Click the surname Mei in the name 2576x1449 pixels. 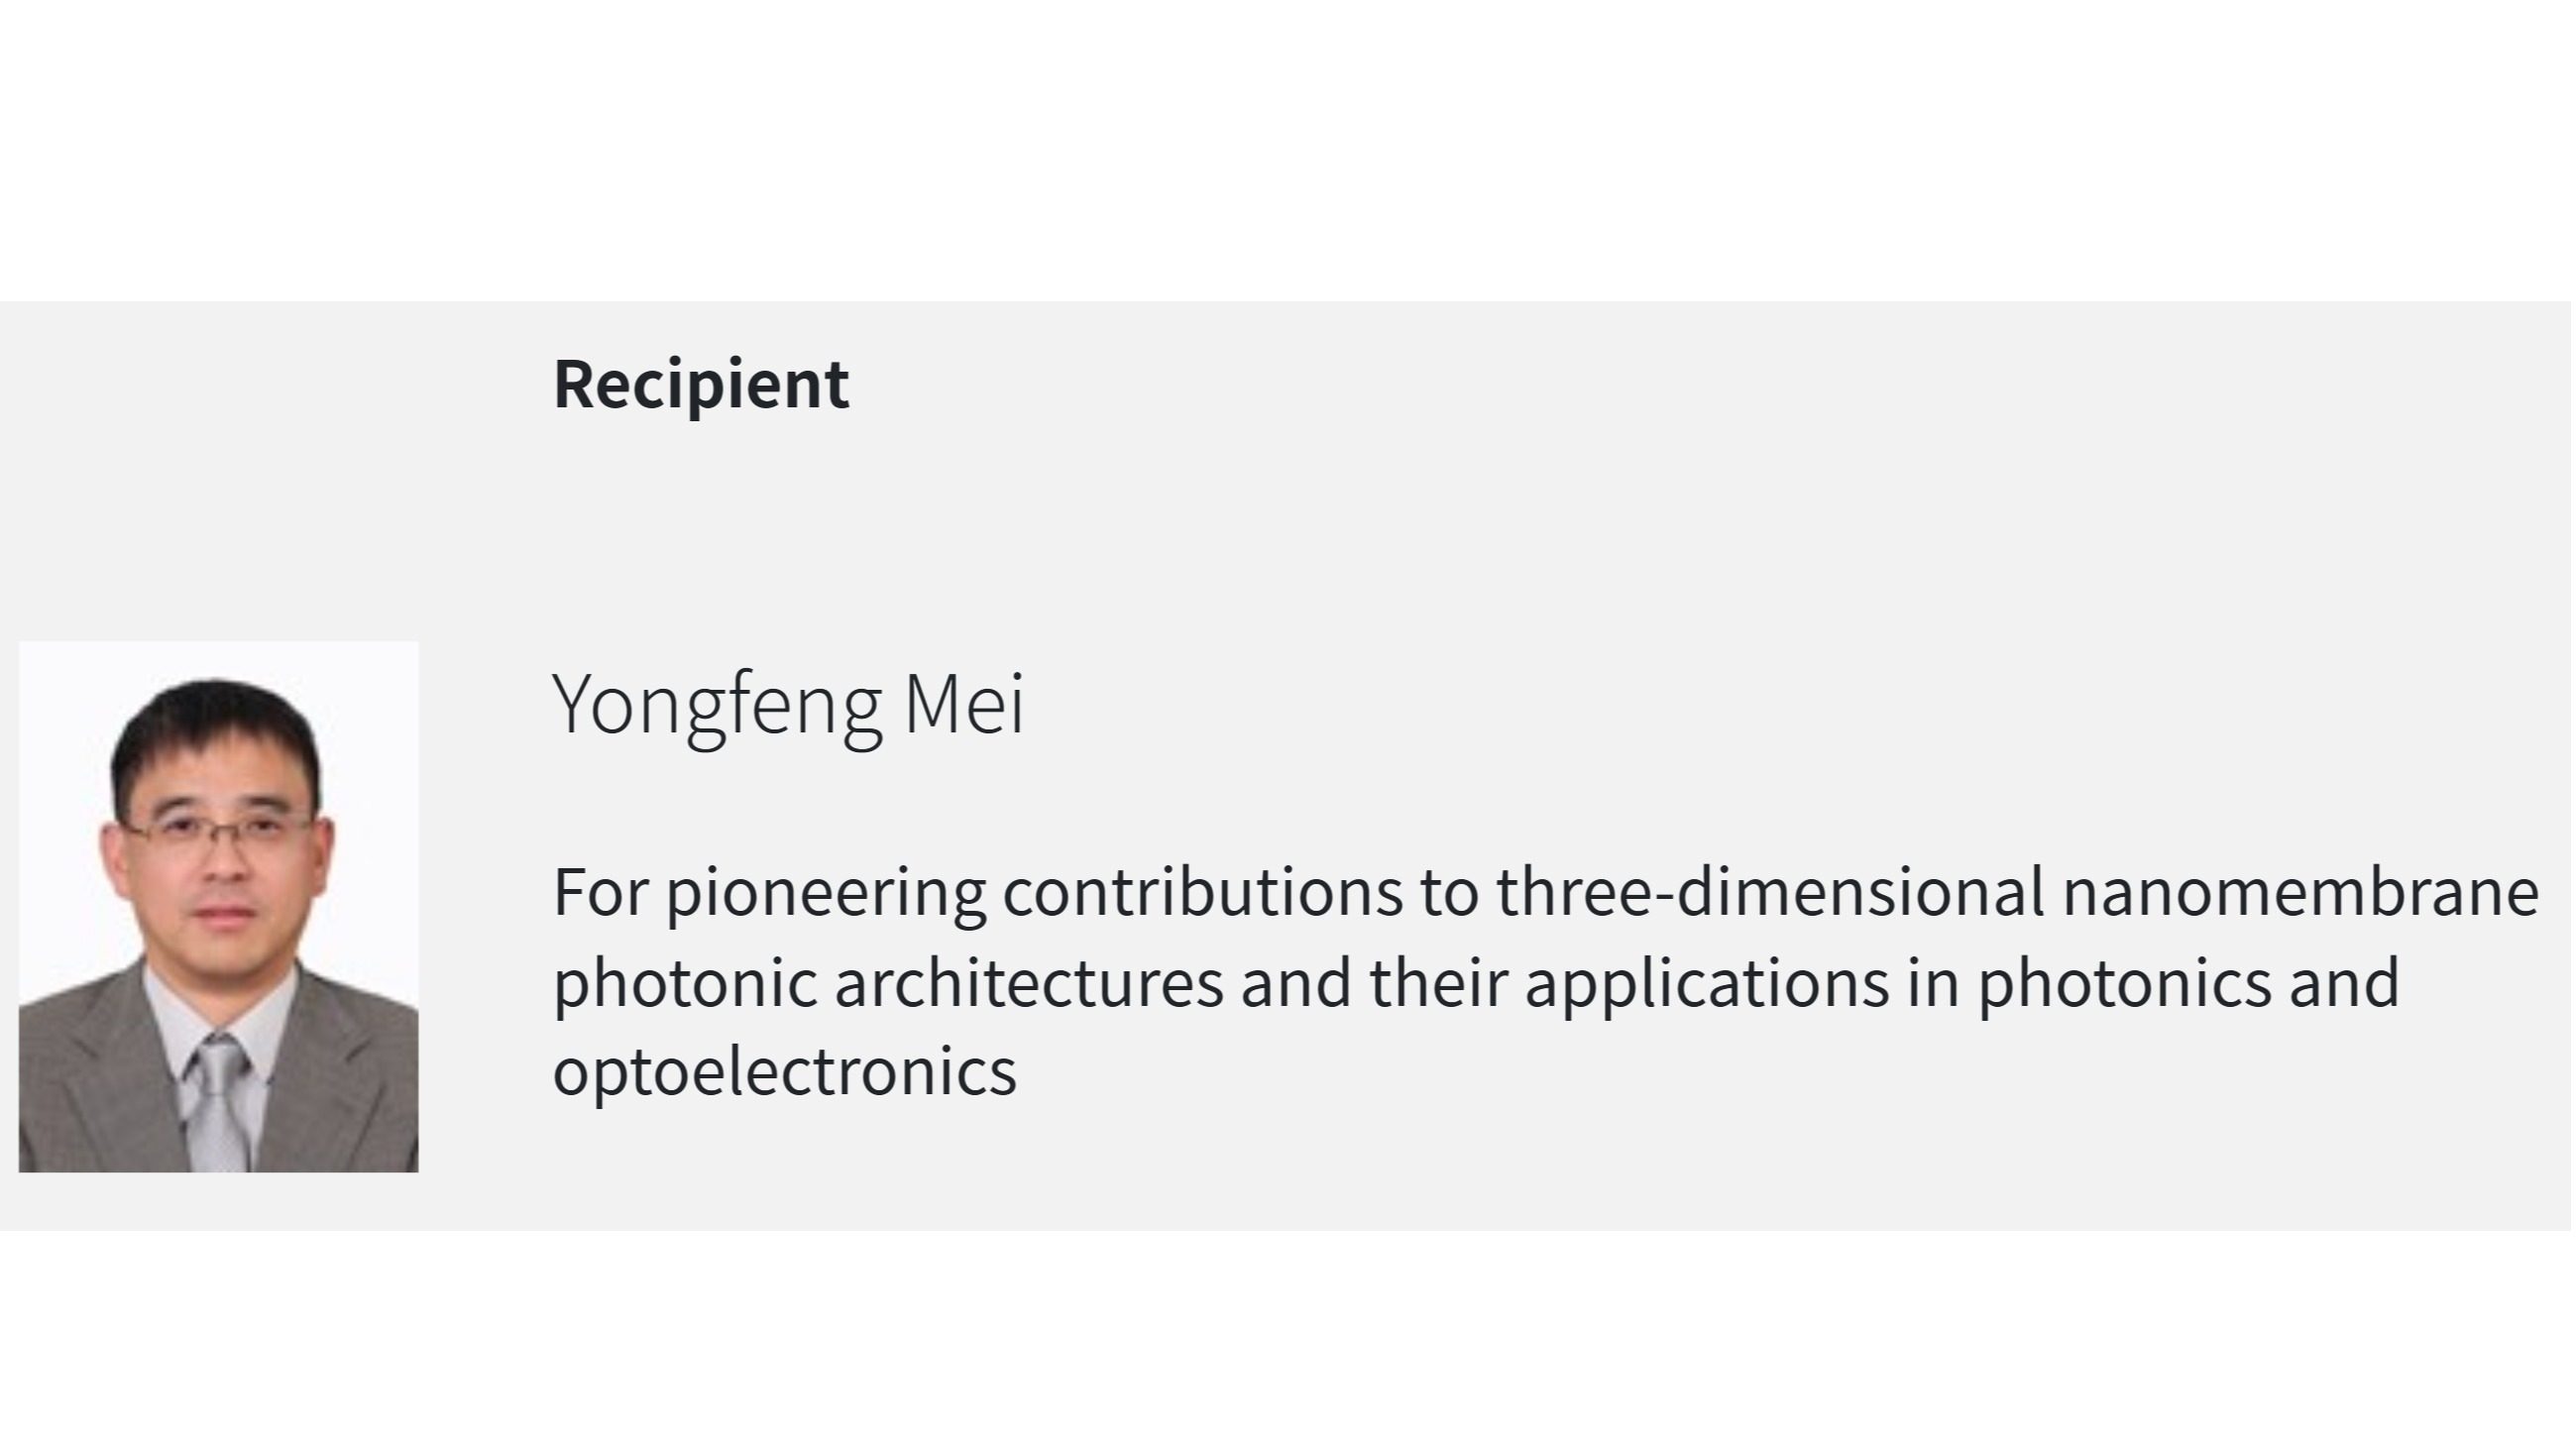[964, 705]
